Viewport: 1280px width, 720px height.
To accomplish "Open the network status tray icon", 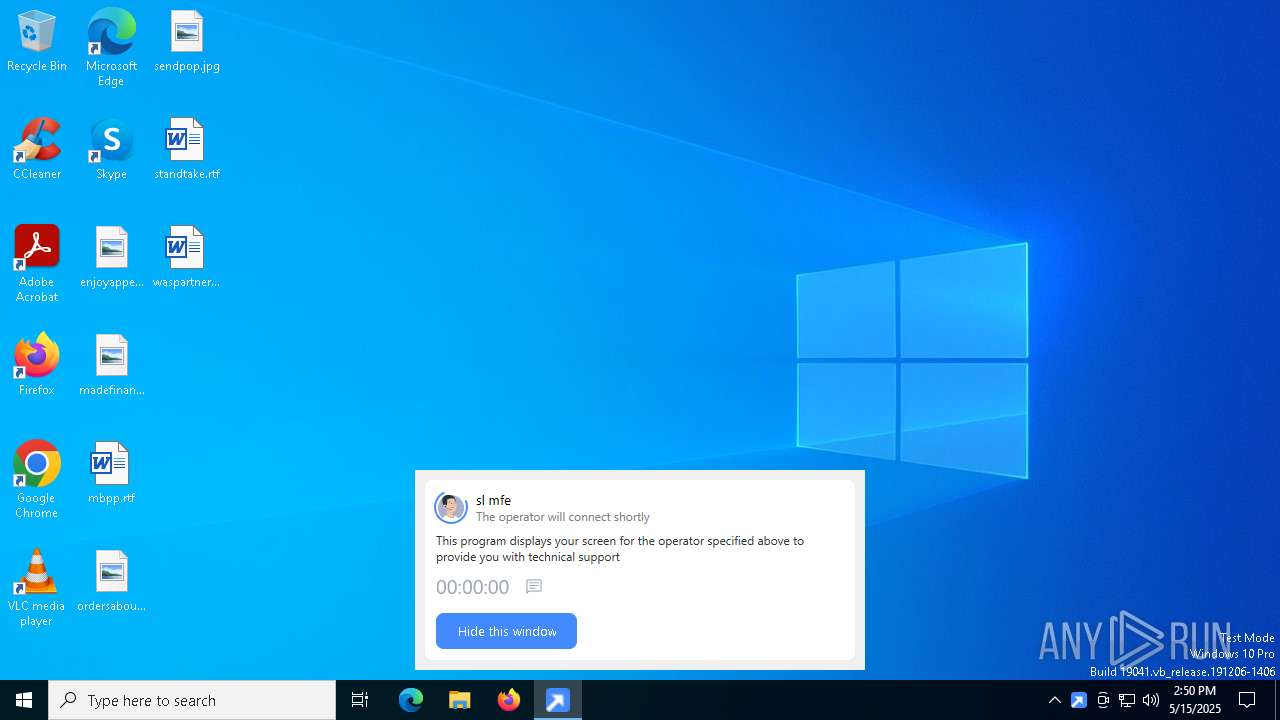I will 1127,700.
